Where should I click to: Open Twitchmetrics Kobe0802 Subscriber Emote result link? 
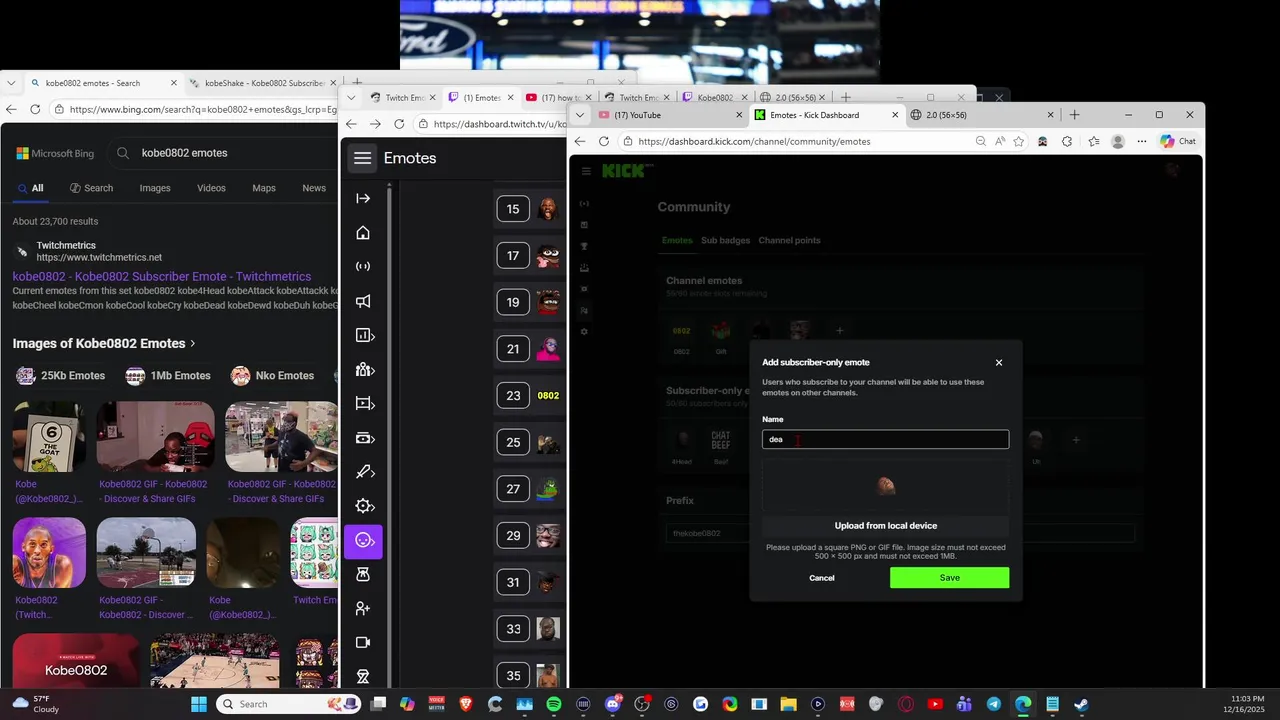point(162,276)
